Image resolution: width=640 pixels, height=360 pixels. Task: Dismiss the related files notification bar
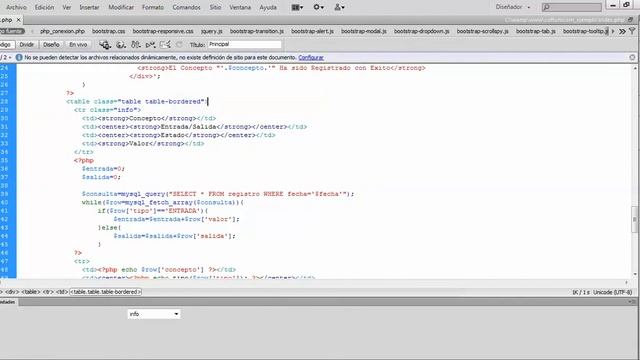point(632,58)
